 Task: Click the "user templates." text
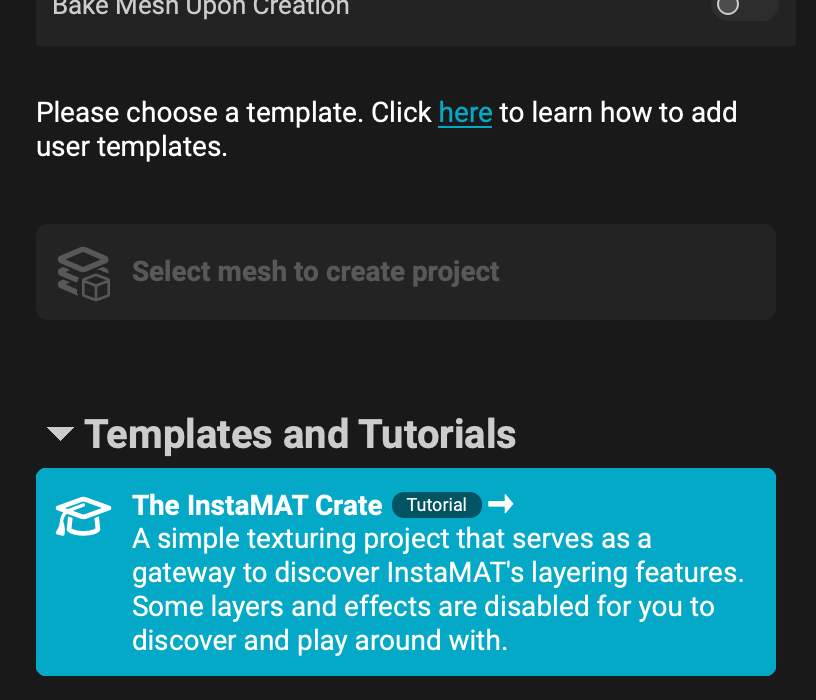click(x=132, y=147)
